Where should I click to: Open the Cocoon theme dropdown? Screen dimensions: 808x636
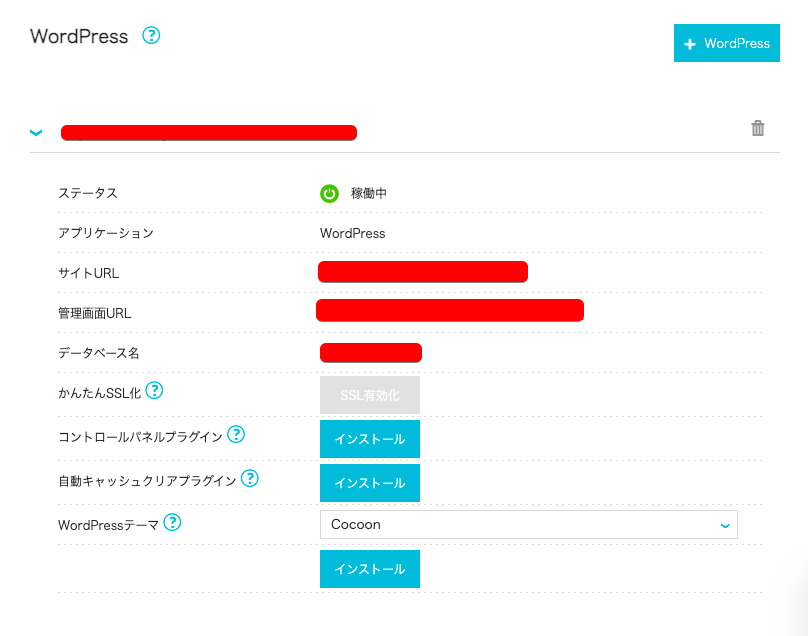point(528,524)
